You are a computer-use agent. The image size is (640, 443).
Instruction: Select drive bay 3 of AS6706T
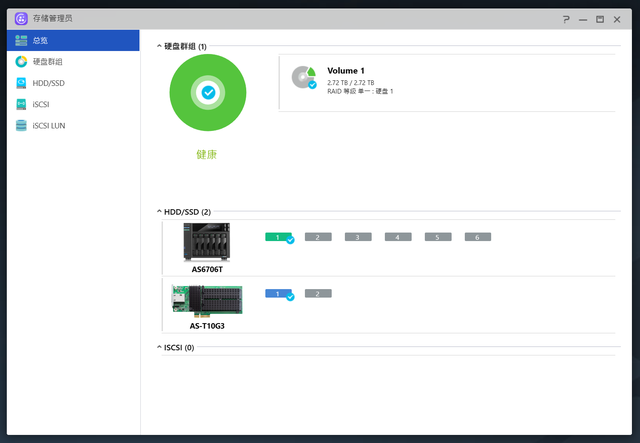tap(358, 237)
